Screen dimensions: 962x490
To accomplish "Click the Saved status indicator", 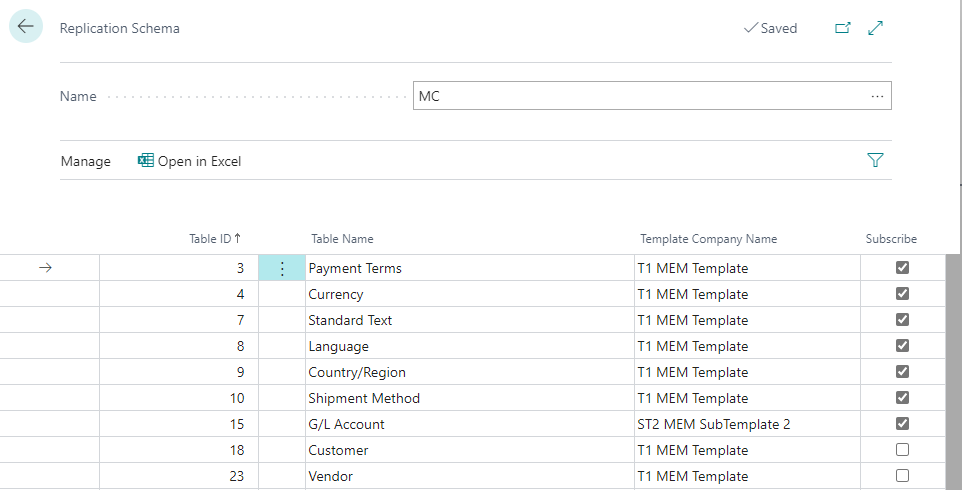I will pyautogui.click(x=770, y=28).
